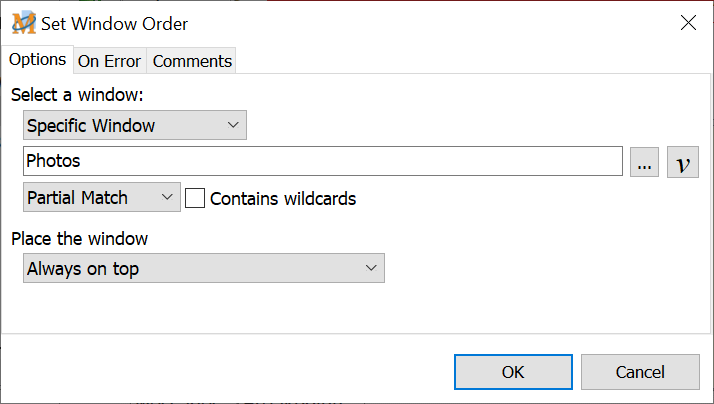
Task: Enable the Contains wildcards checkbox
Action: pyautogui.click(x=195, y=198)
